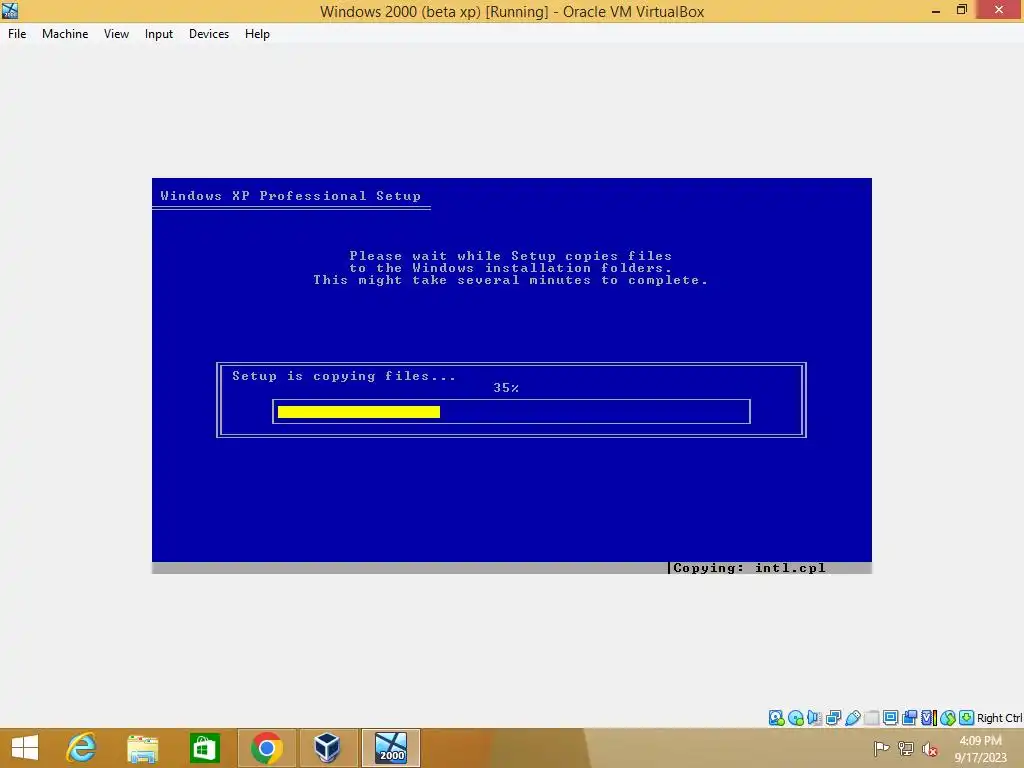Open the Machine menu

[65, 34]
